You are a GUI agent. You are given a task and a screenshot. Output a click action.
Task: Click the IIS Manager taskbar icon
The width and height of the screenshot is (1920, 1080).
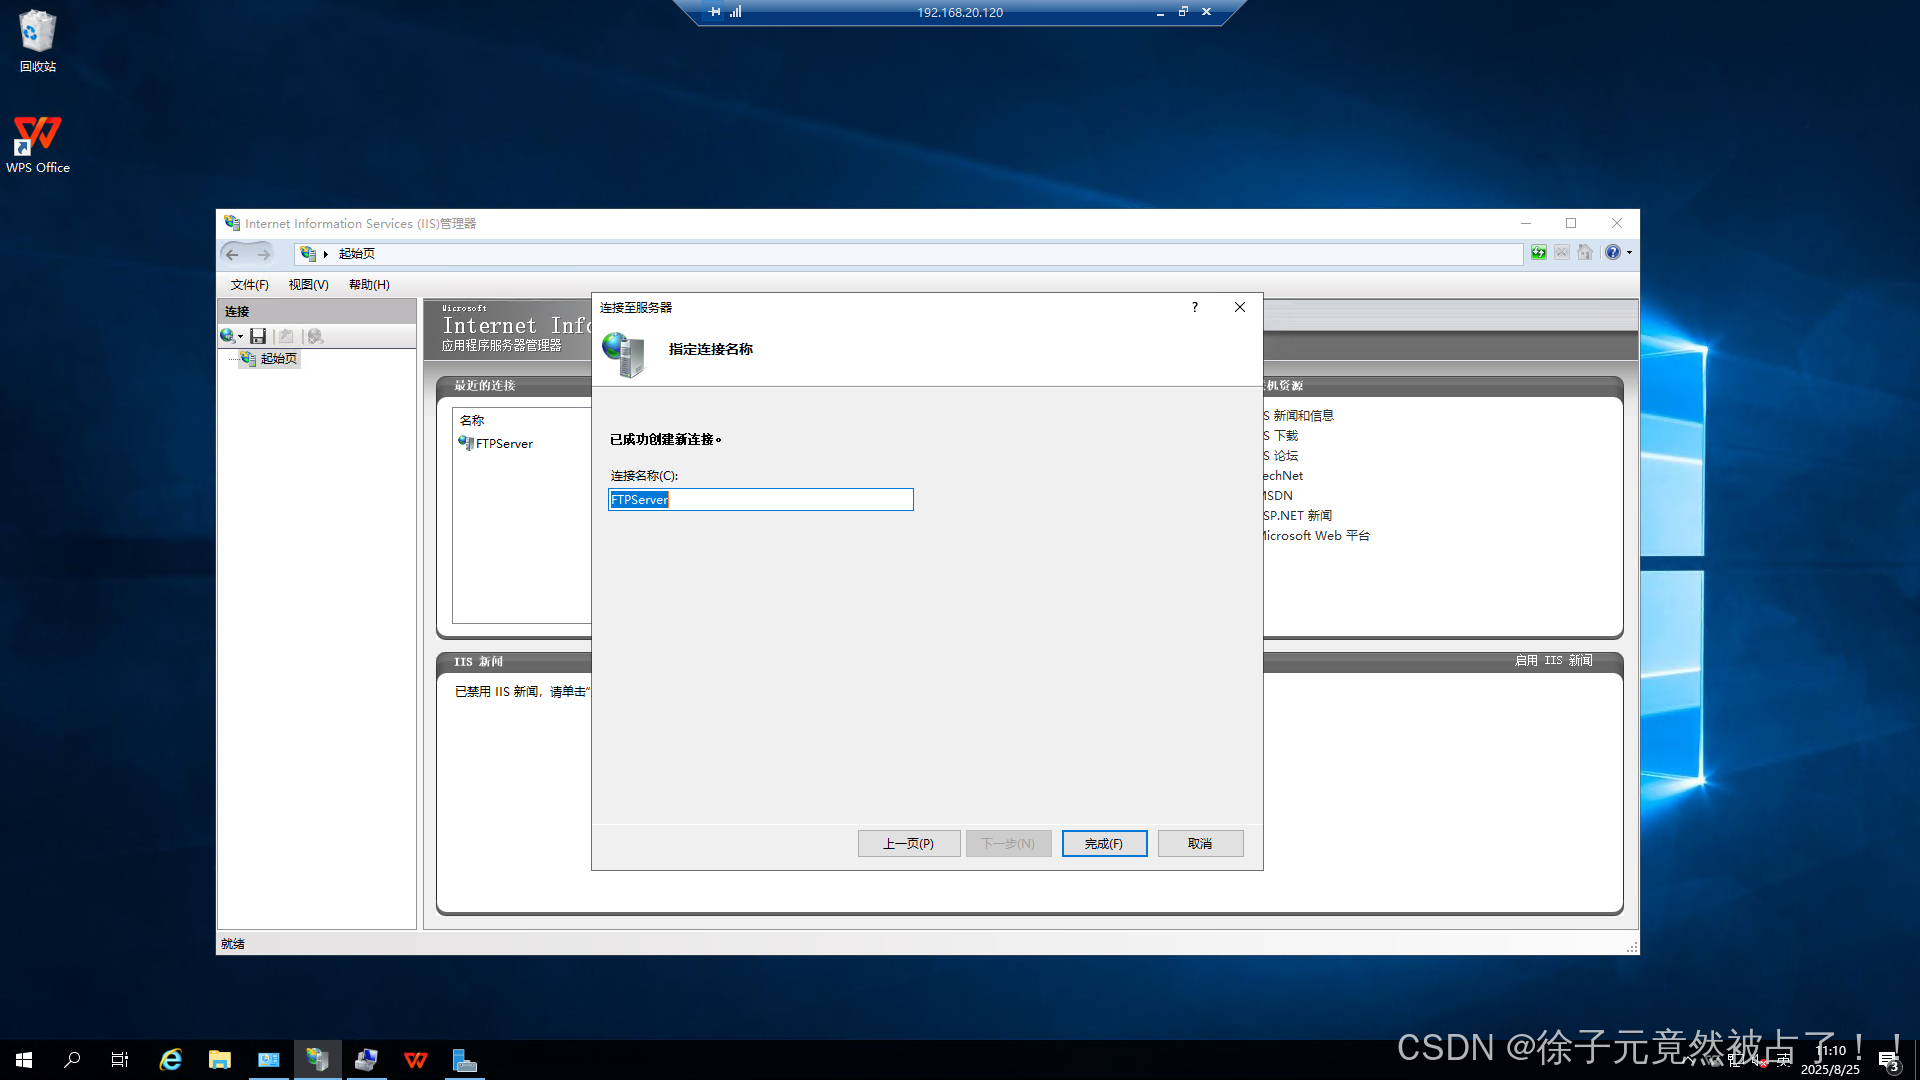pyautogui.click(x=318, y=1060)
